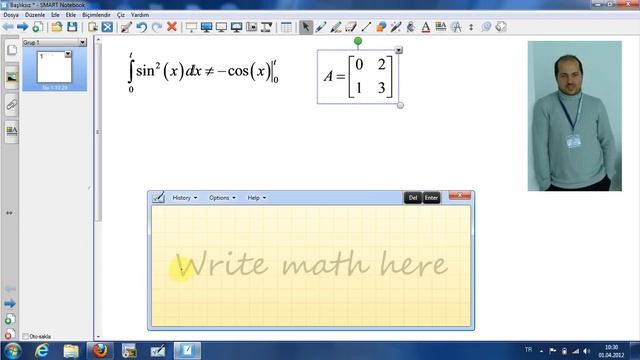The width and height of the screenshot is (640, 360).
Task: Open the Attachments paperclip tab
Action: (11, 105)
